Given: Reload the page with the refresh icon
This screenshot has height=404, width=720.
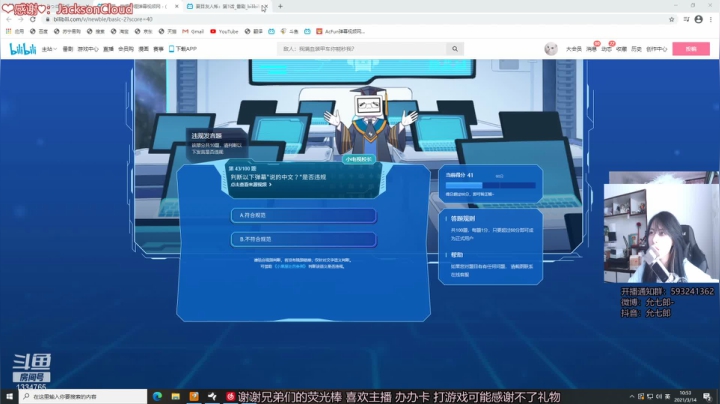Looking at the screenshot, I should (33, 19).
